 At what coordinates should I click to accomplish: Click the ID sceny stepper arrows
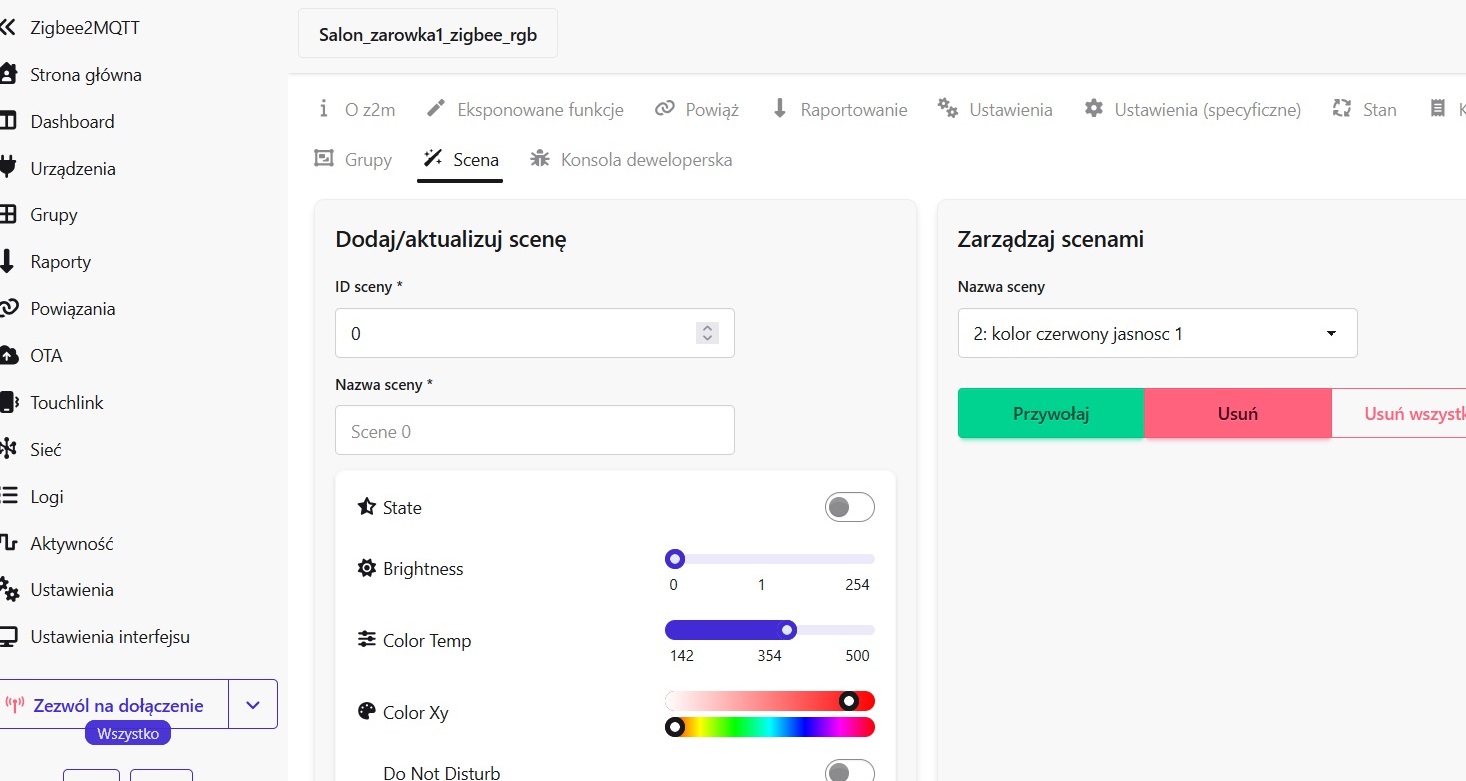(x=707, y=333)
